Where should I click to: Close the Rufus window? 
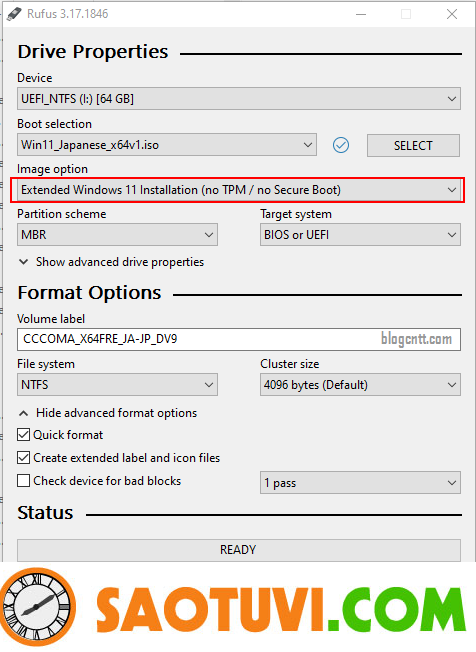point(452,14)
